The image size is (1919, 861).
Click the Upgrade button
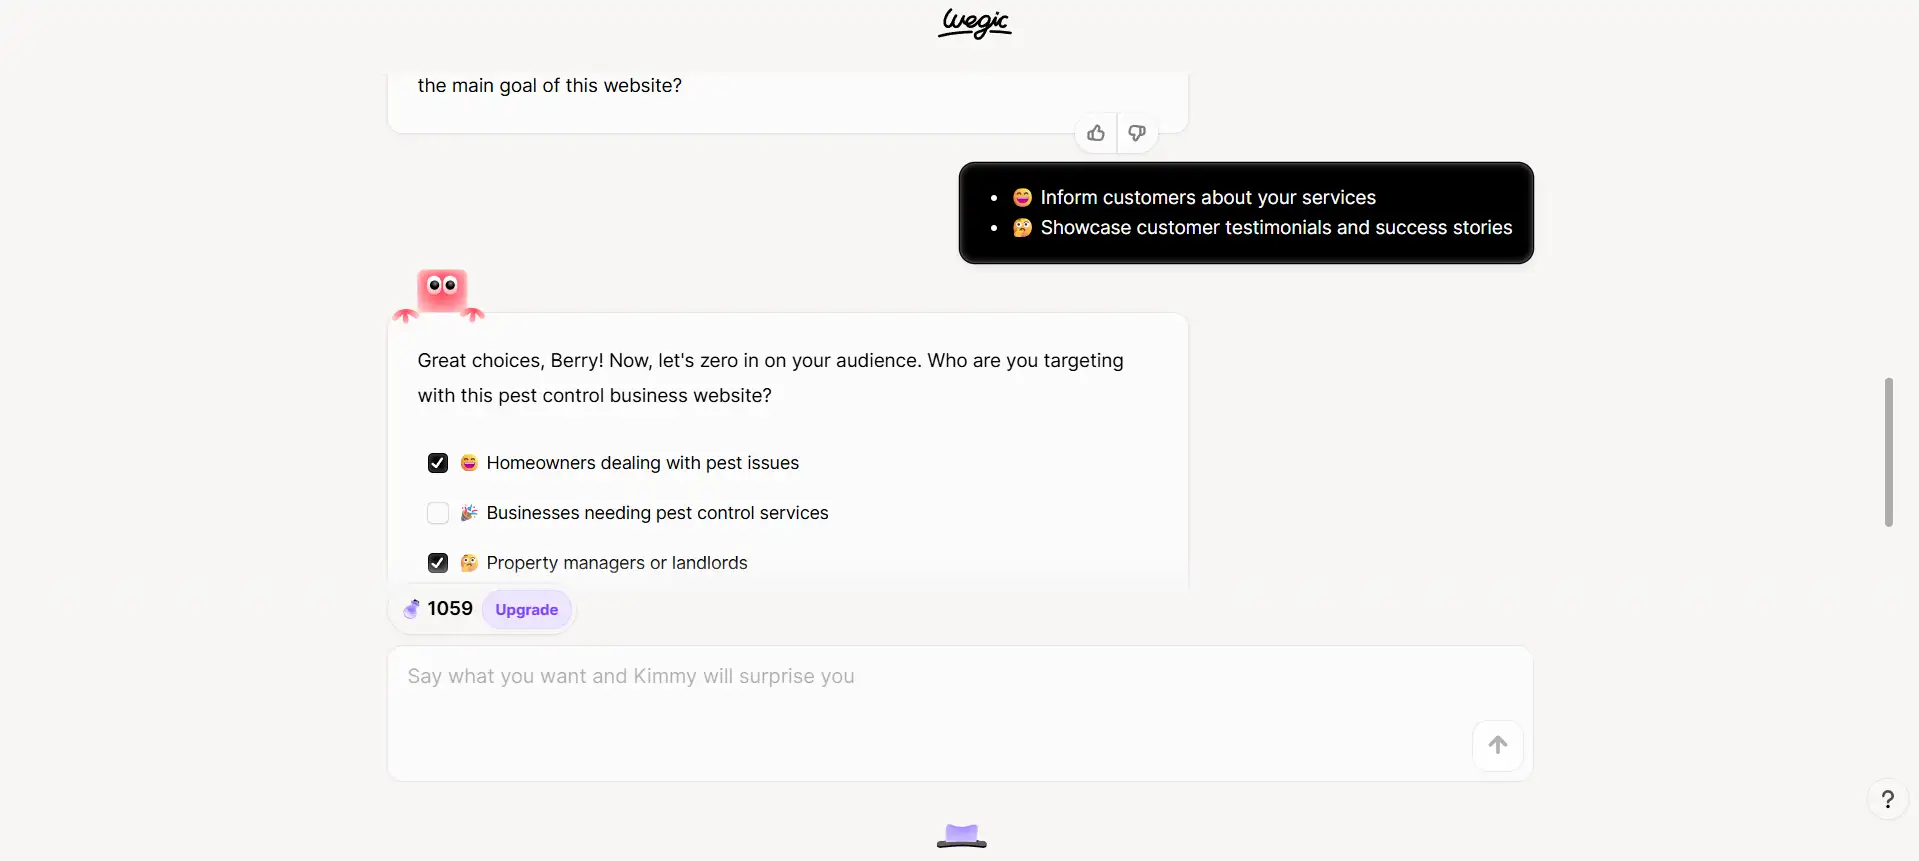click(527, 610)
